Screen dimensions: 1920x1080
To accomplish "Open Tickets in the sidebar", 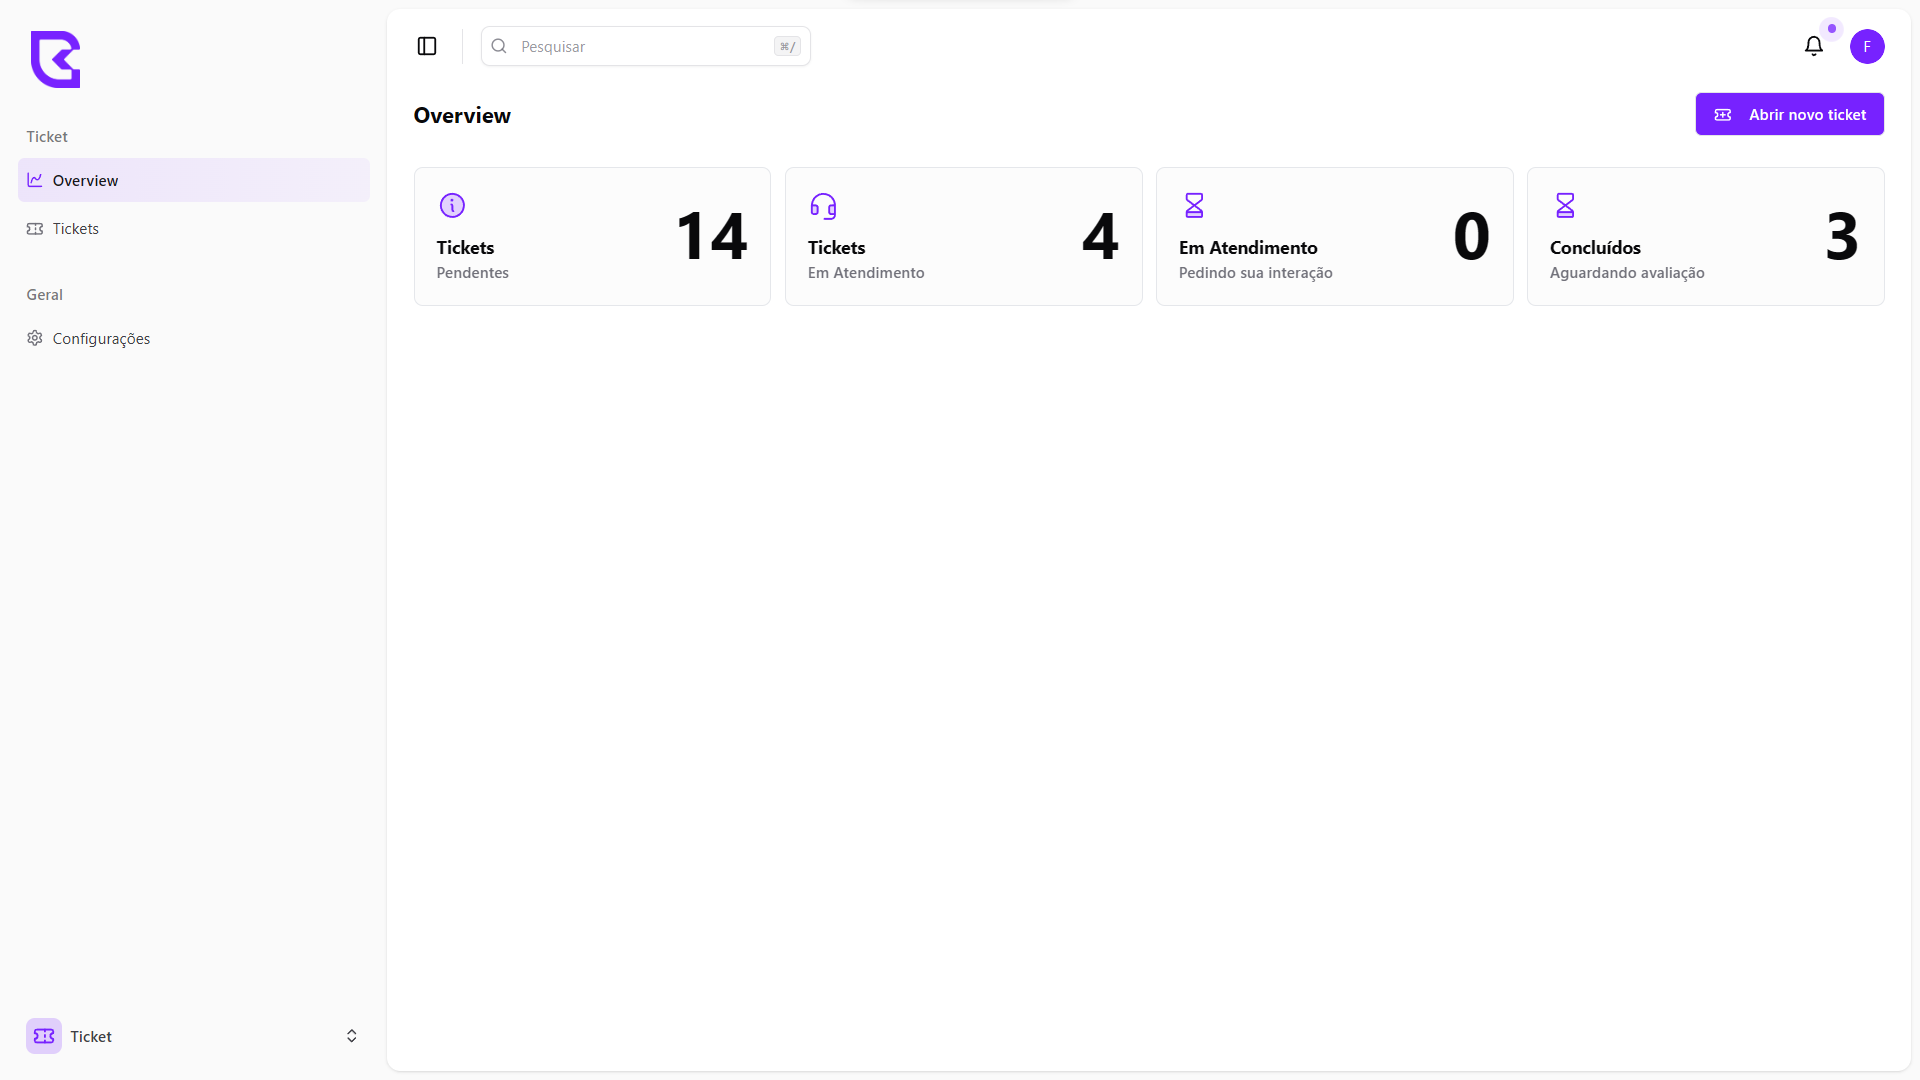I will (76, 228).
